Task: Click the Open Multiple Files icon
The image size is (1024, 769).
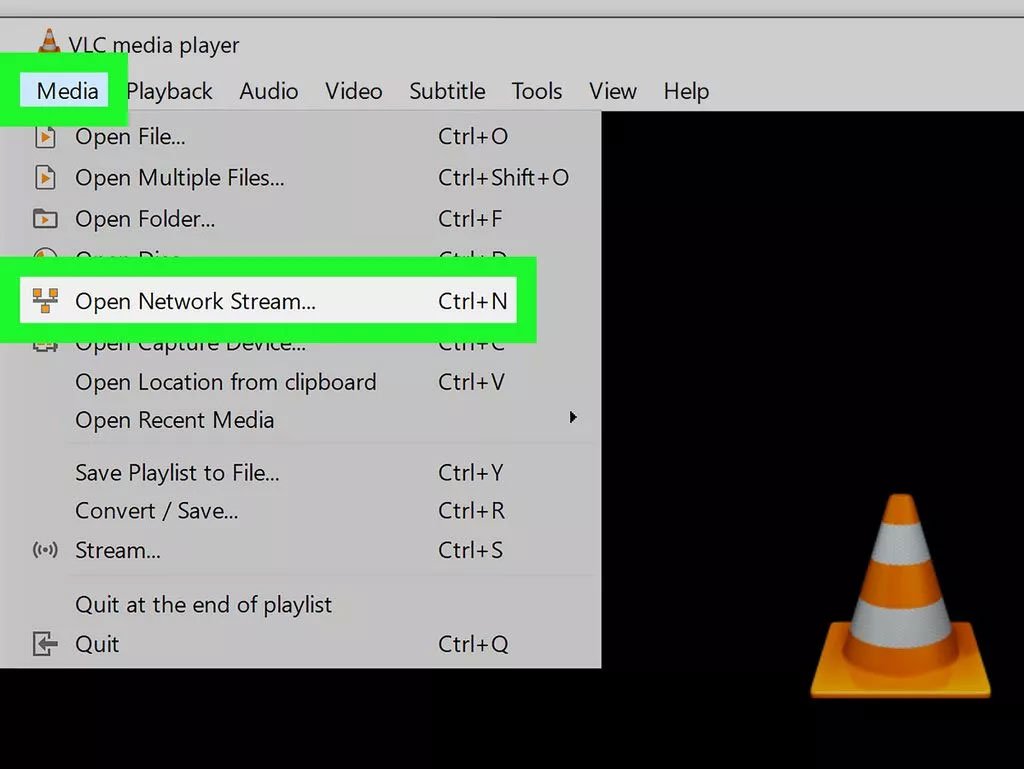Action: [x=45, y=178]
